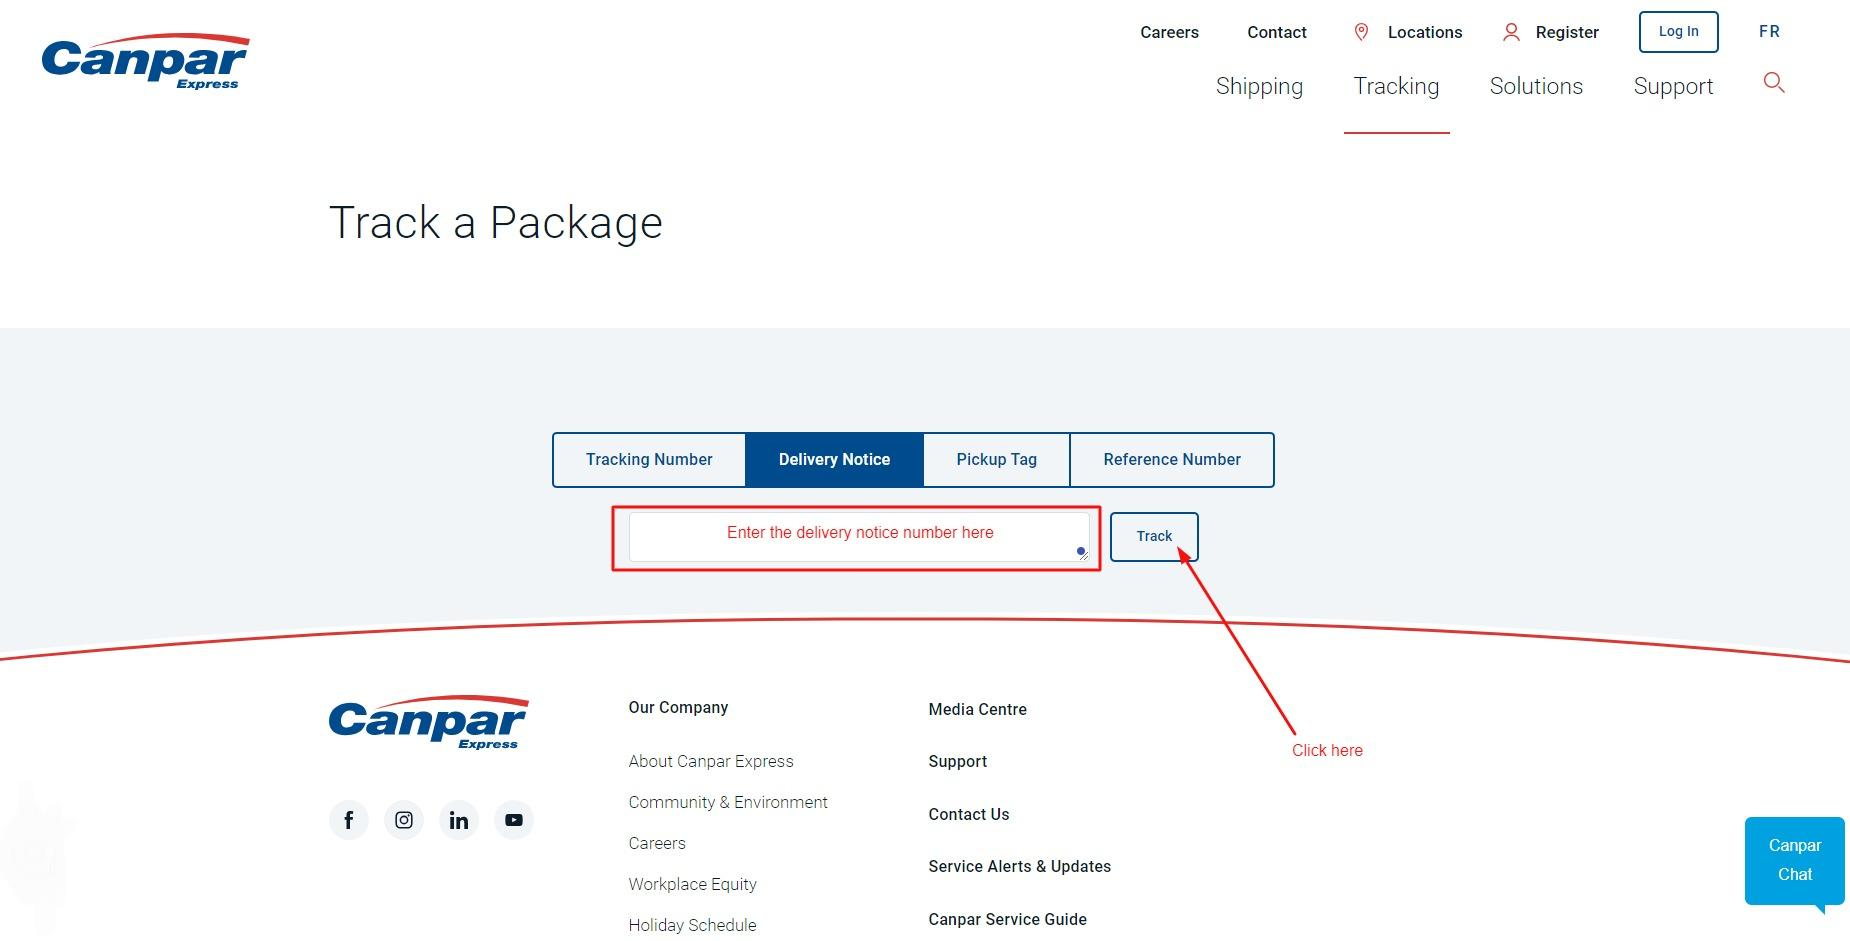The height and width of the screenshot is (941, 1850).
Task: Click the Canpar Express header logo
Action: pyautogui.click(x=145, y=62)
